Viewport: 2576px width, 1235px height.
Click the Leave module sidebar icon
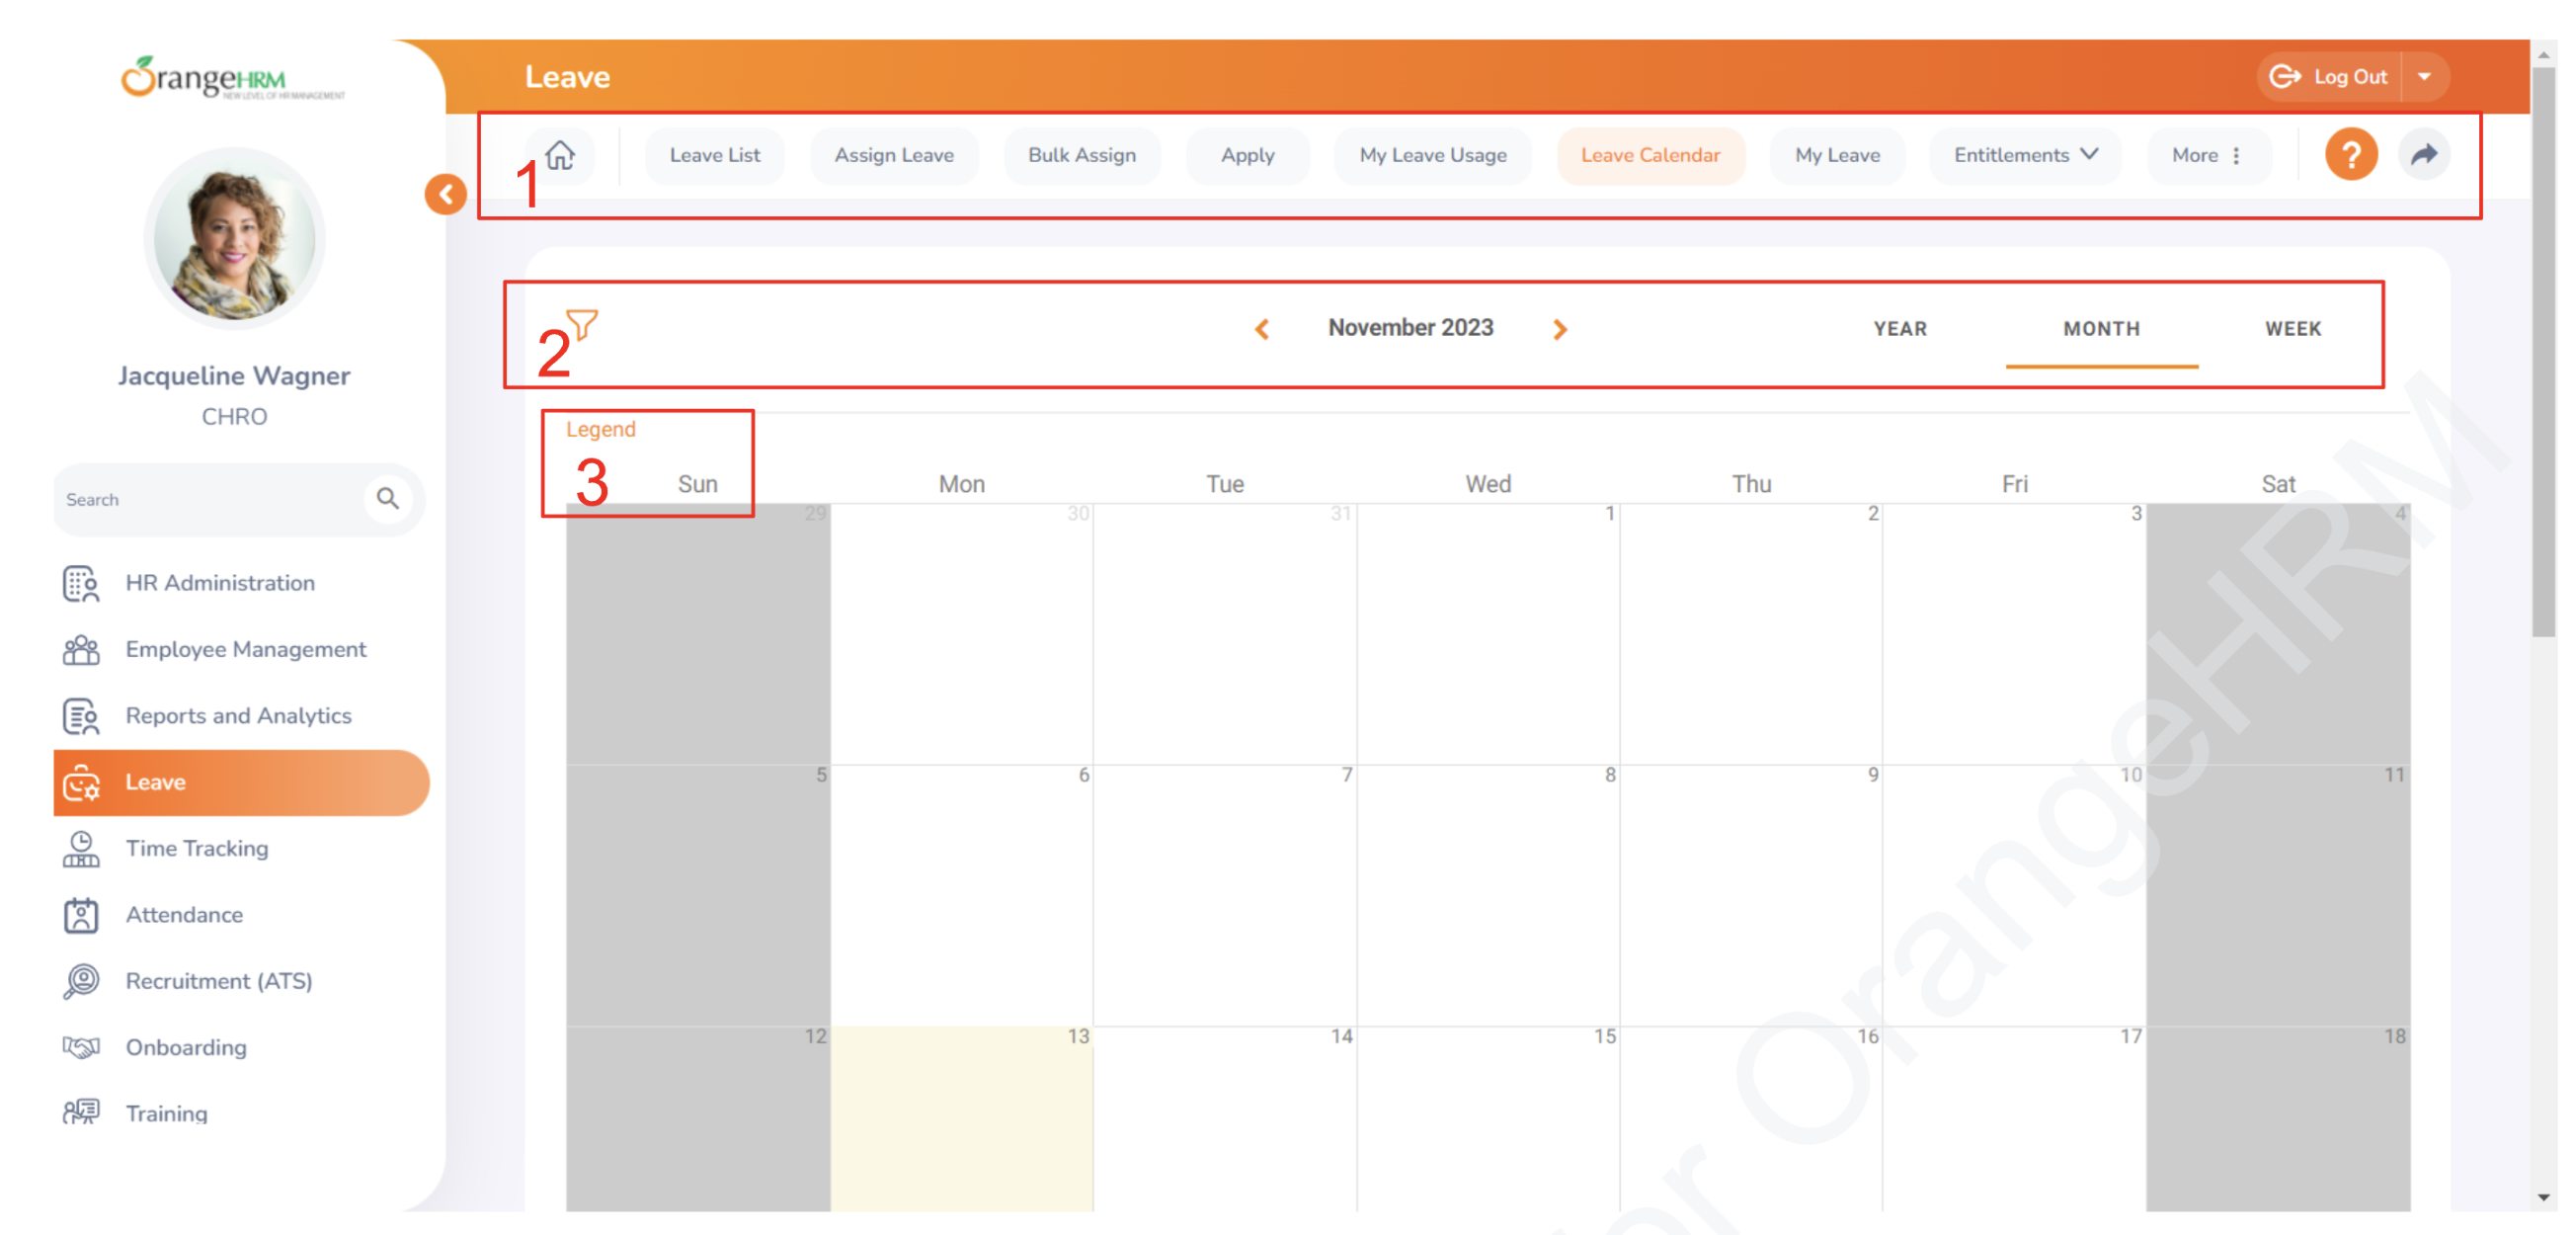click(x=81, y=782)
